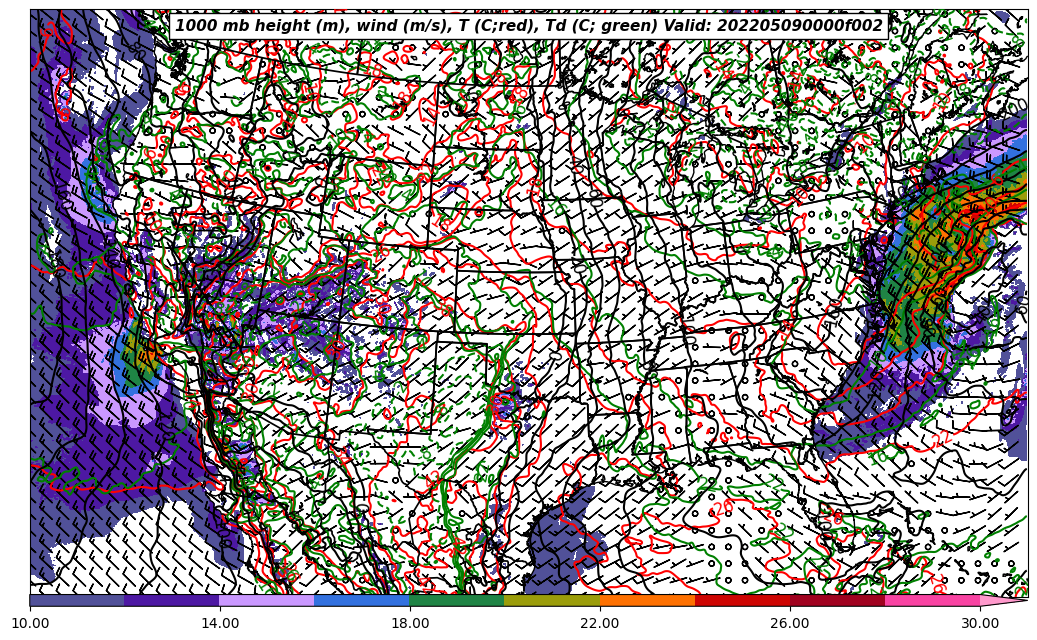
Task: Select the green 18–20 colorbar segment
Action: tap(457, 600)
